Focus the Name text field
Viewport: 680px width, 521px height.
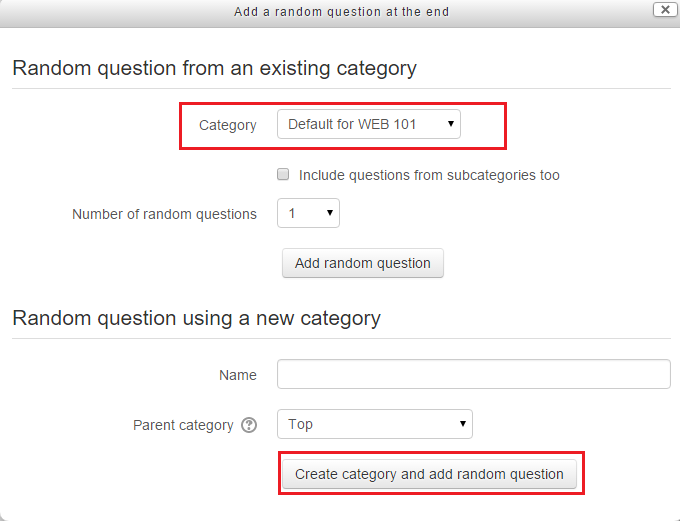coord(473,374)
